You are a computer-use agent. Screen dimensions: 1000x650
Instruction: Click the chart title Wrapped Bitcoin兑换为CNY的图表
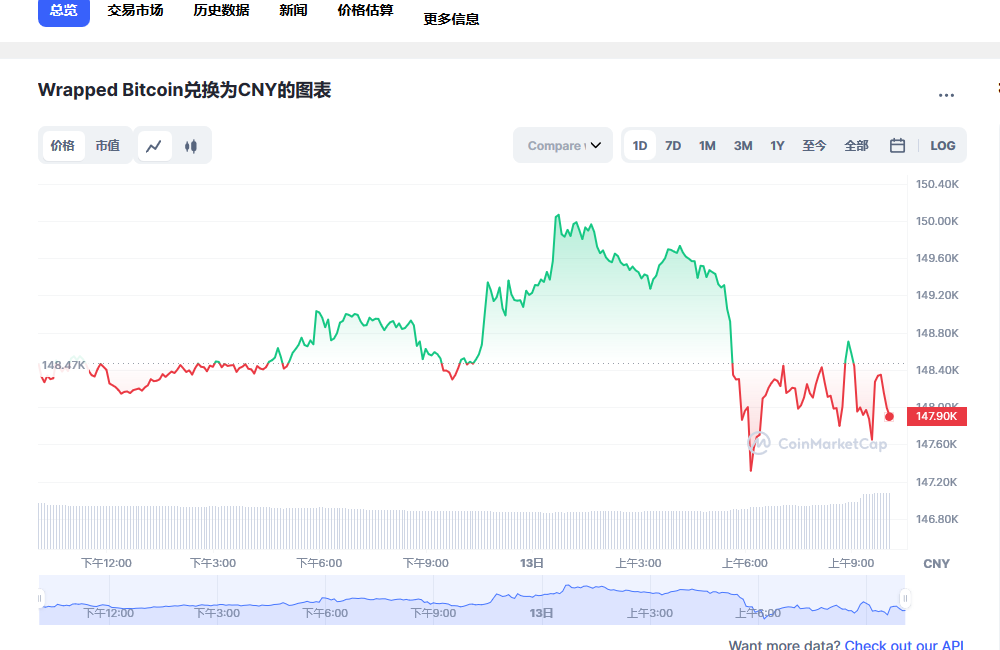[184, 90]
